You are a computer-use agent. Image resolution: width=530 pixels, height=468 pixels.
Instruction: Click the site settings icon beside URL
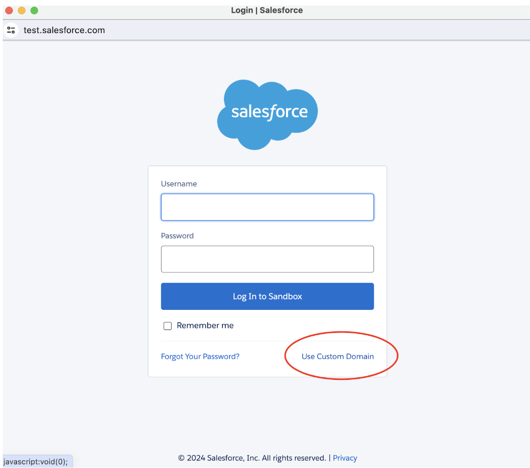pyautogui.click(x=11, y=30)
